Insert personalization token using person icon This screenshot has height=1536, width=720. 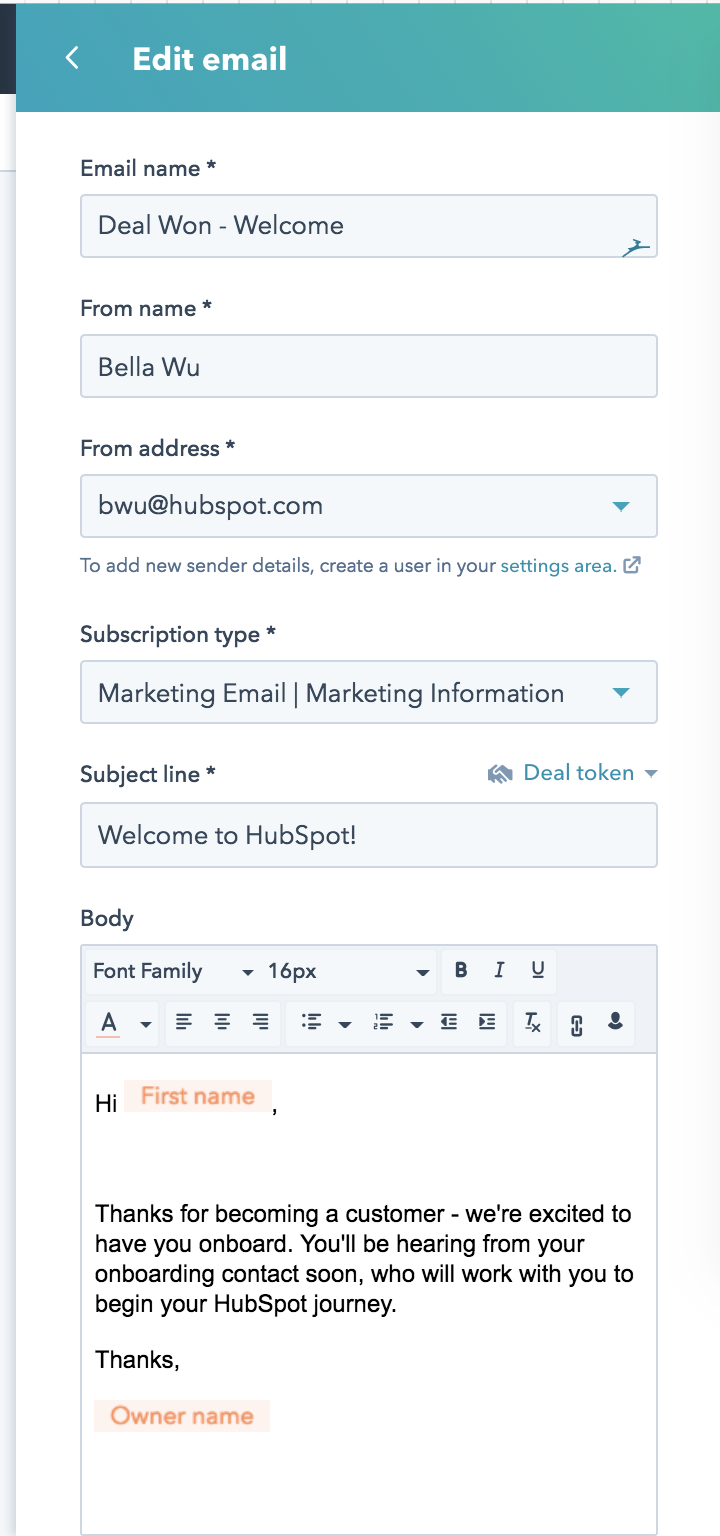coord(615,1023)
